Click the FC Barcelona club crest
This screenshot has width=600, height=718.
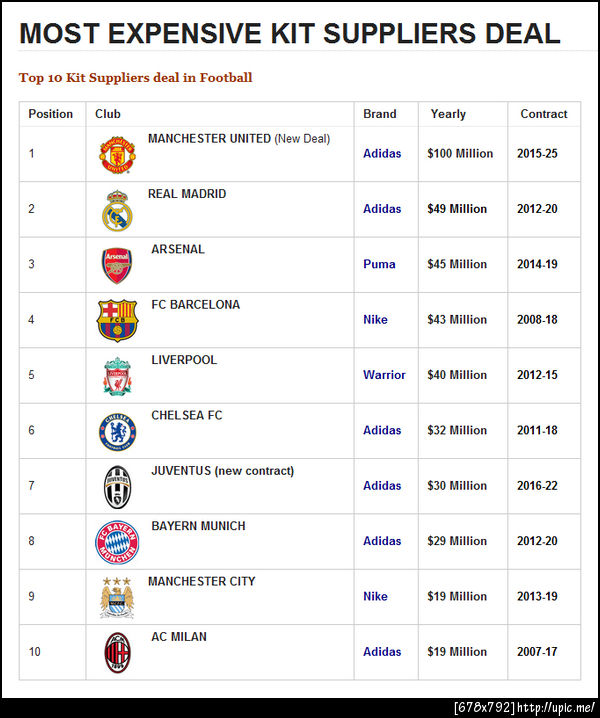tap(117, 321)
